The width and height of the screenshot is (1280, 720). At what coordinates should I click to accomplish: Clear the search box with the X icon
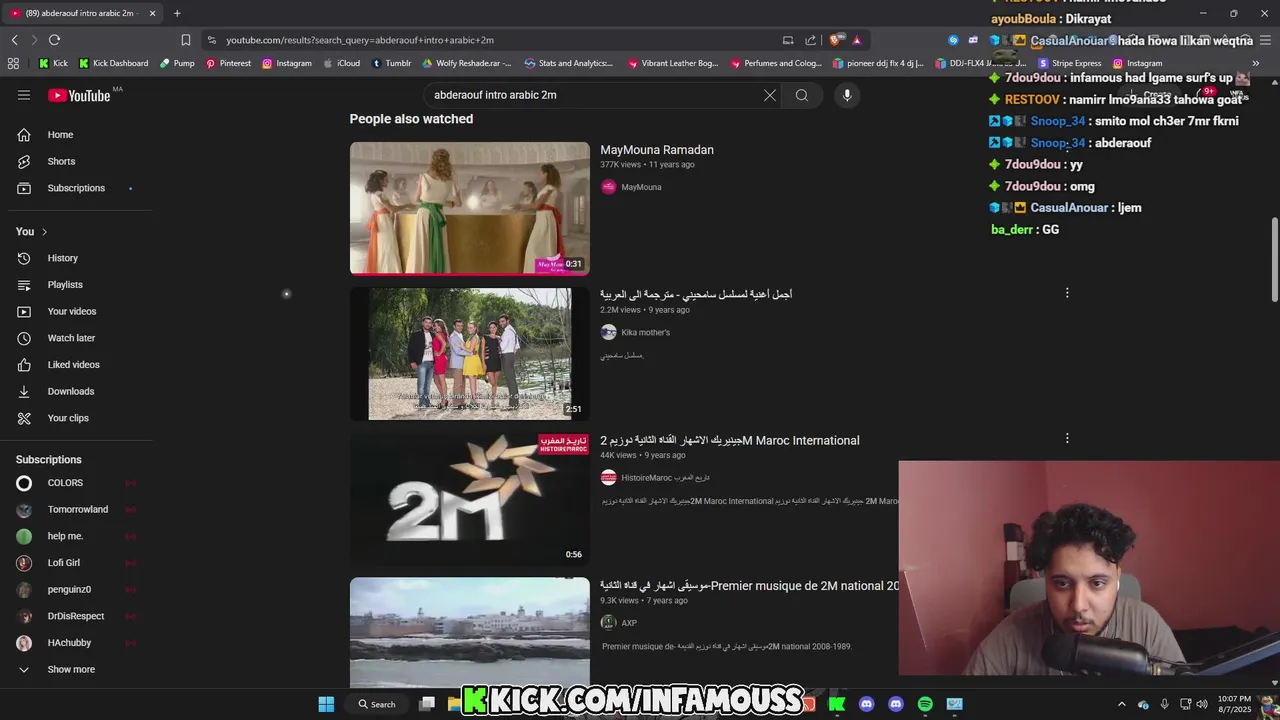(770, 95)
